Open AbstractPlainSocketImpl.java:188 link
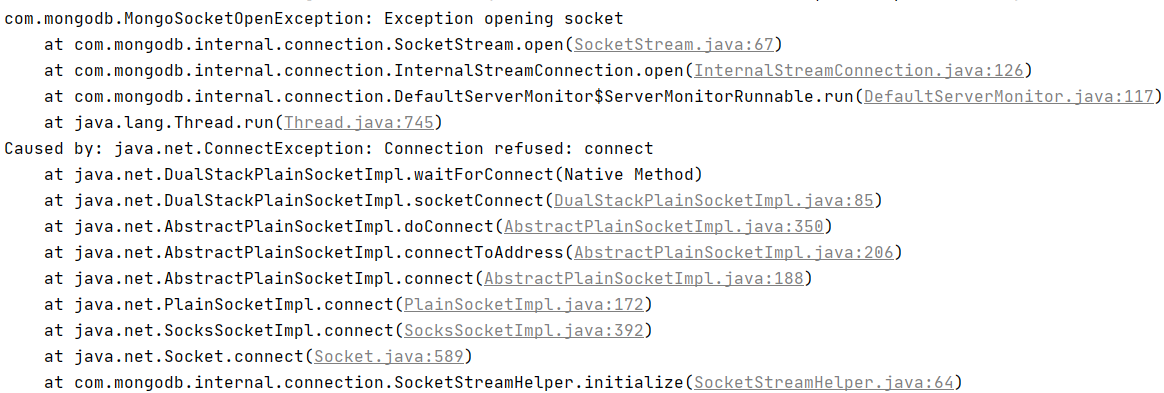The image size is (1164, 393). point(644,279)
